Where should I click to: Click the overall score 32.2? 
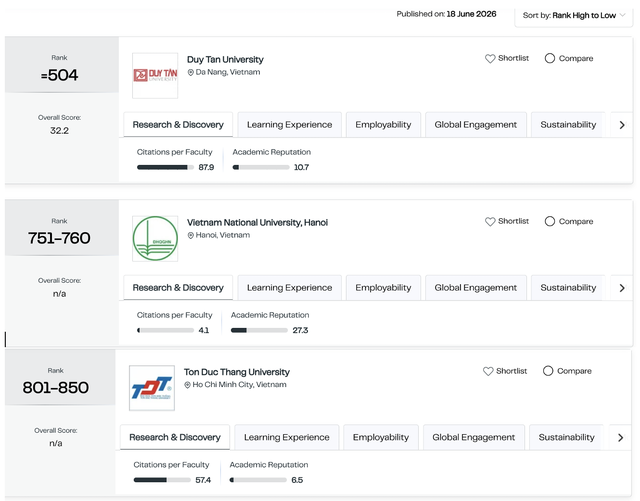(59, 131)
